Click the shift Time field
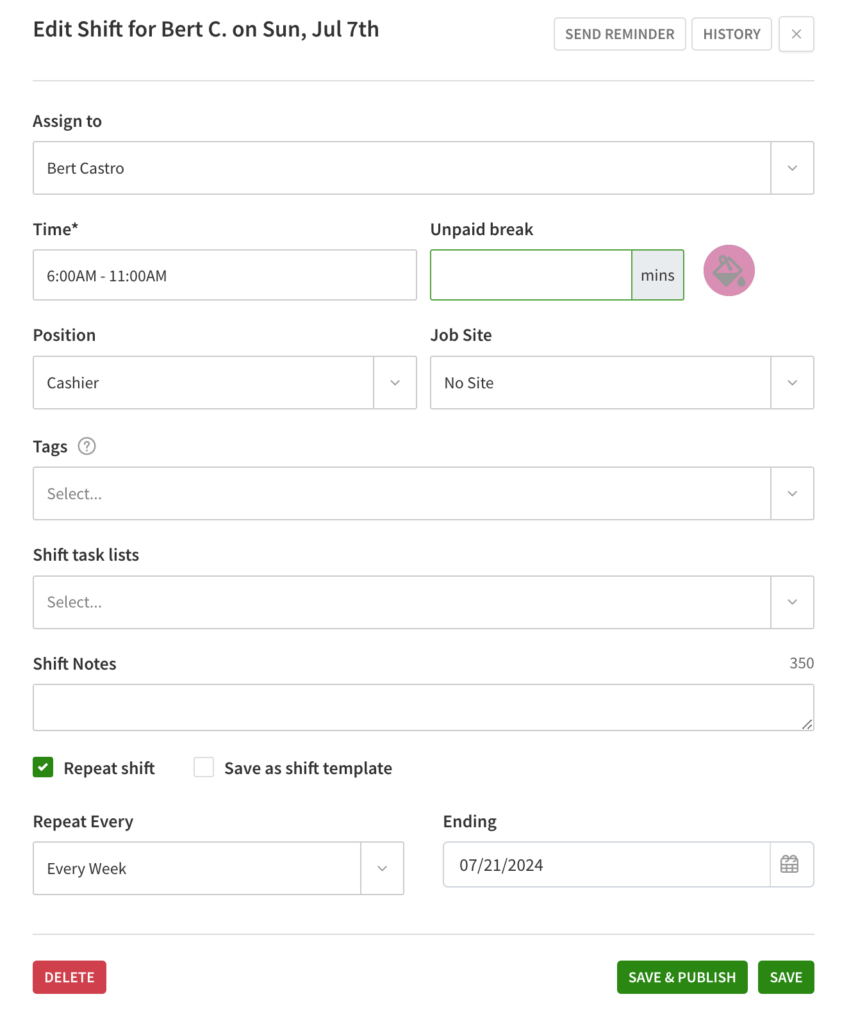The image size is (842, 1024). 224,275
